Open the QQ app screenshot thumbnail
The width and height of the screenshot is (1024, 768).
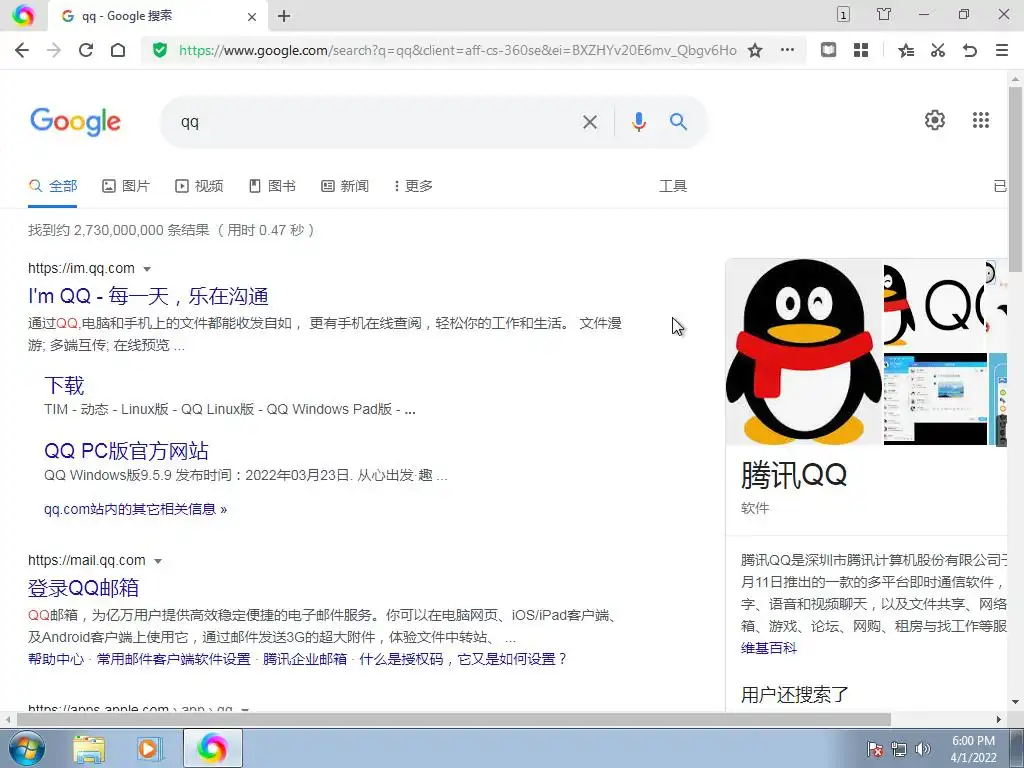click(935, 399)
